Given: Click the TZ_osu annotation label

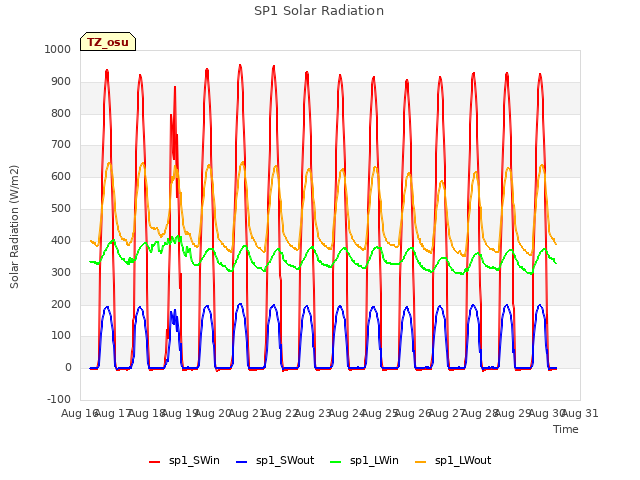Looking at the screenshot, I should [108, 42].
